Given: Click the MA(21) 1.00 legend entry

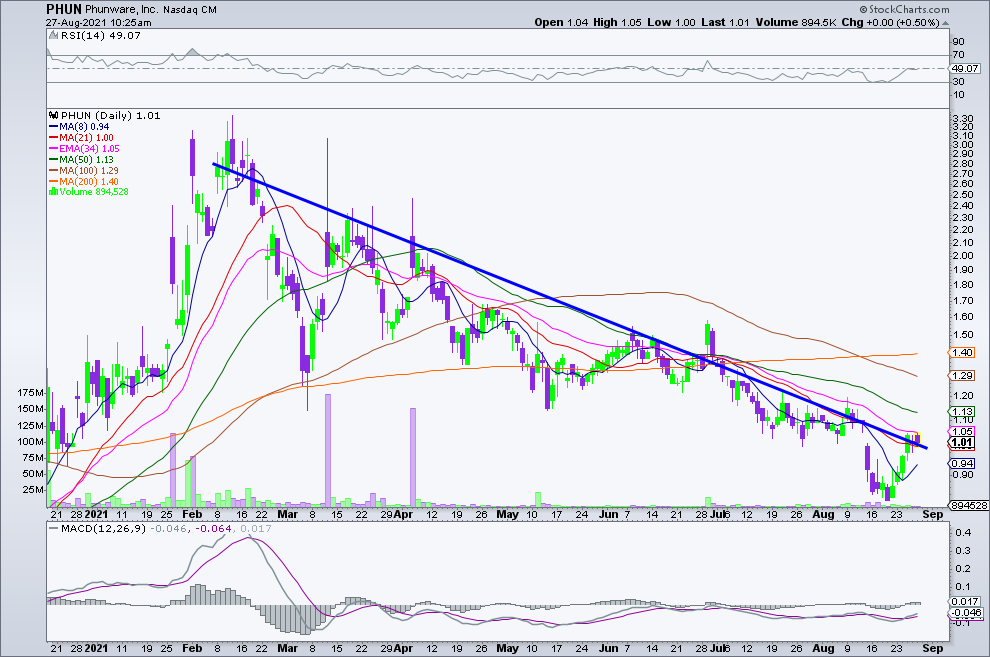Looking at the screenshot, I should click(81, 138).
